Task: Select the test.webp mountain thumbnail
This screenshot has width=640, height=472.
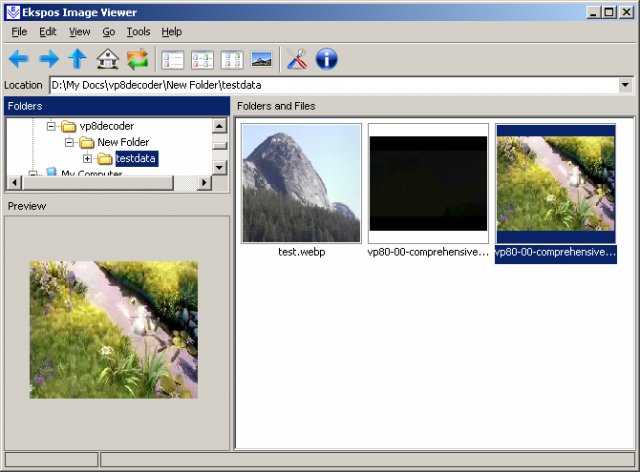Action: tap(301, 183)
